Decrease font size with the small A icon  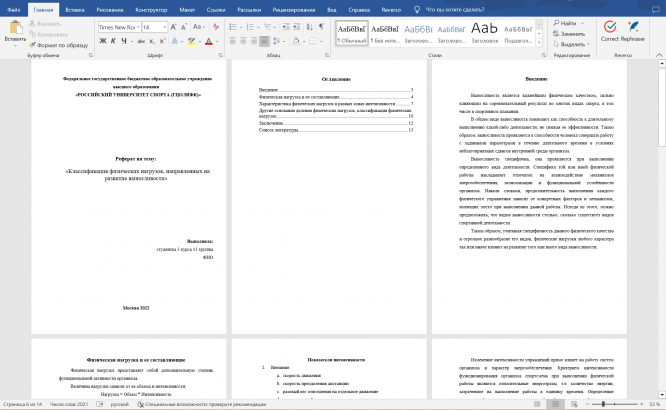183,27
